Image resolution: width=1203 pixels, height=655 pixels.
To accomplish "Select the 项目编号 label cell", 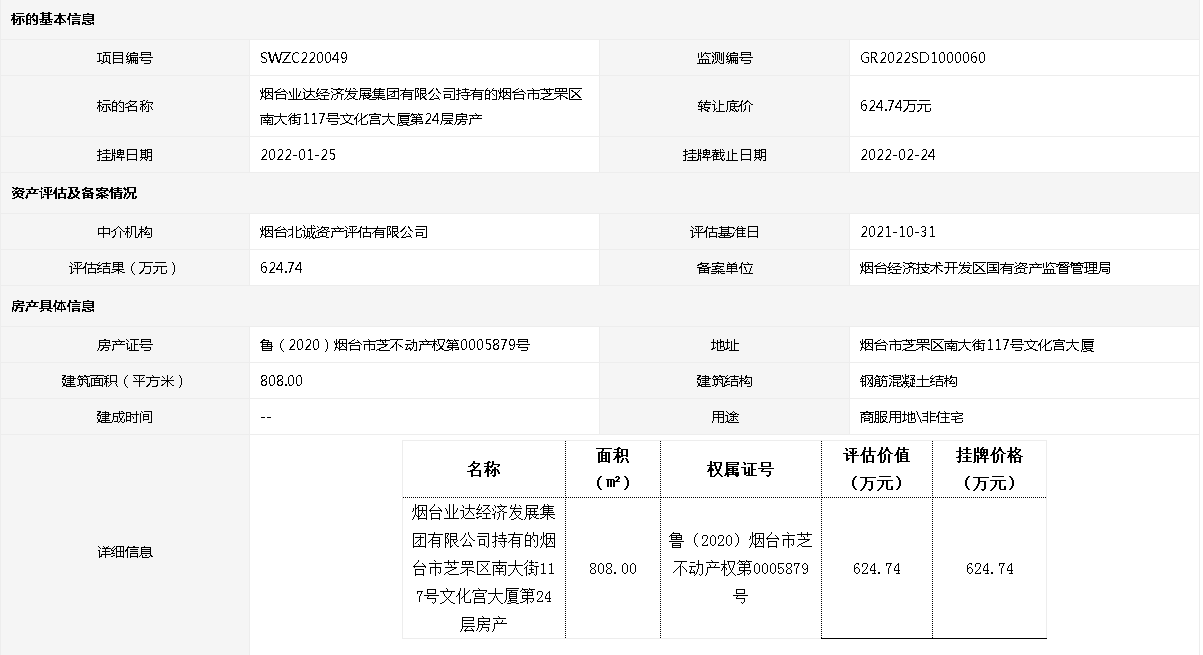I will [x=125, y=58].
